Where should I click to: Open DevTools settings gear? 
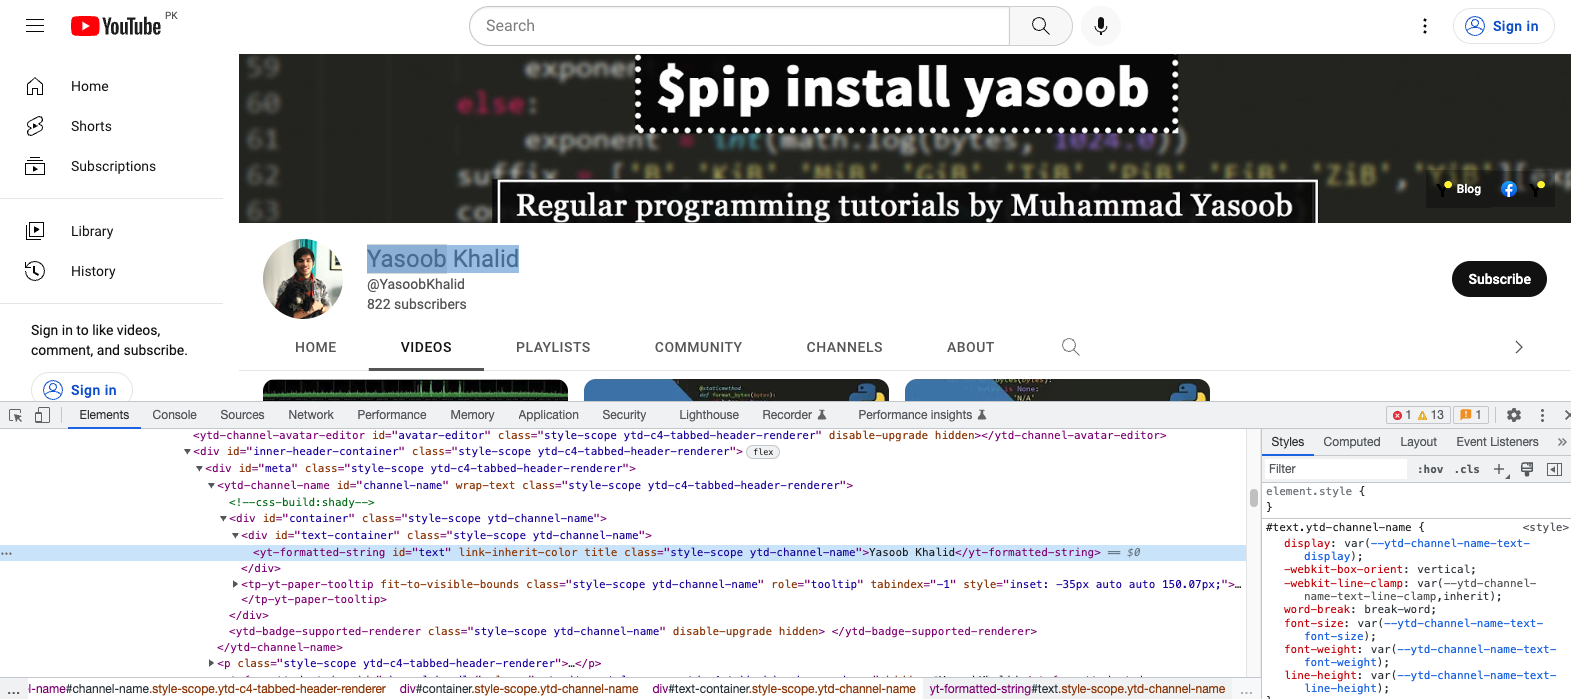point(1514,415)
